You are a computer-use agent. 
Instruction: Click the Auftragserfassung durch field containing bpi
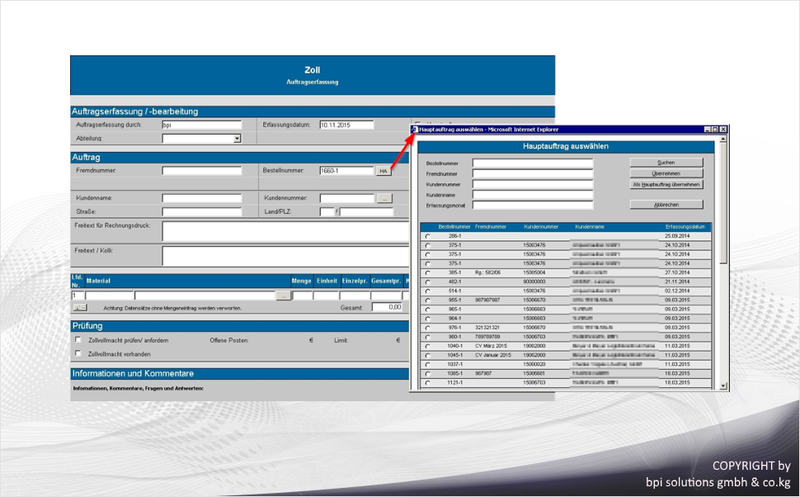pos(202,125)
